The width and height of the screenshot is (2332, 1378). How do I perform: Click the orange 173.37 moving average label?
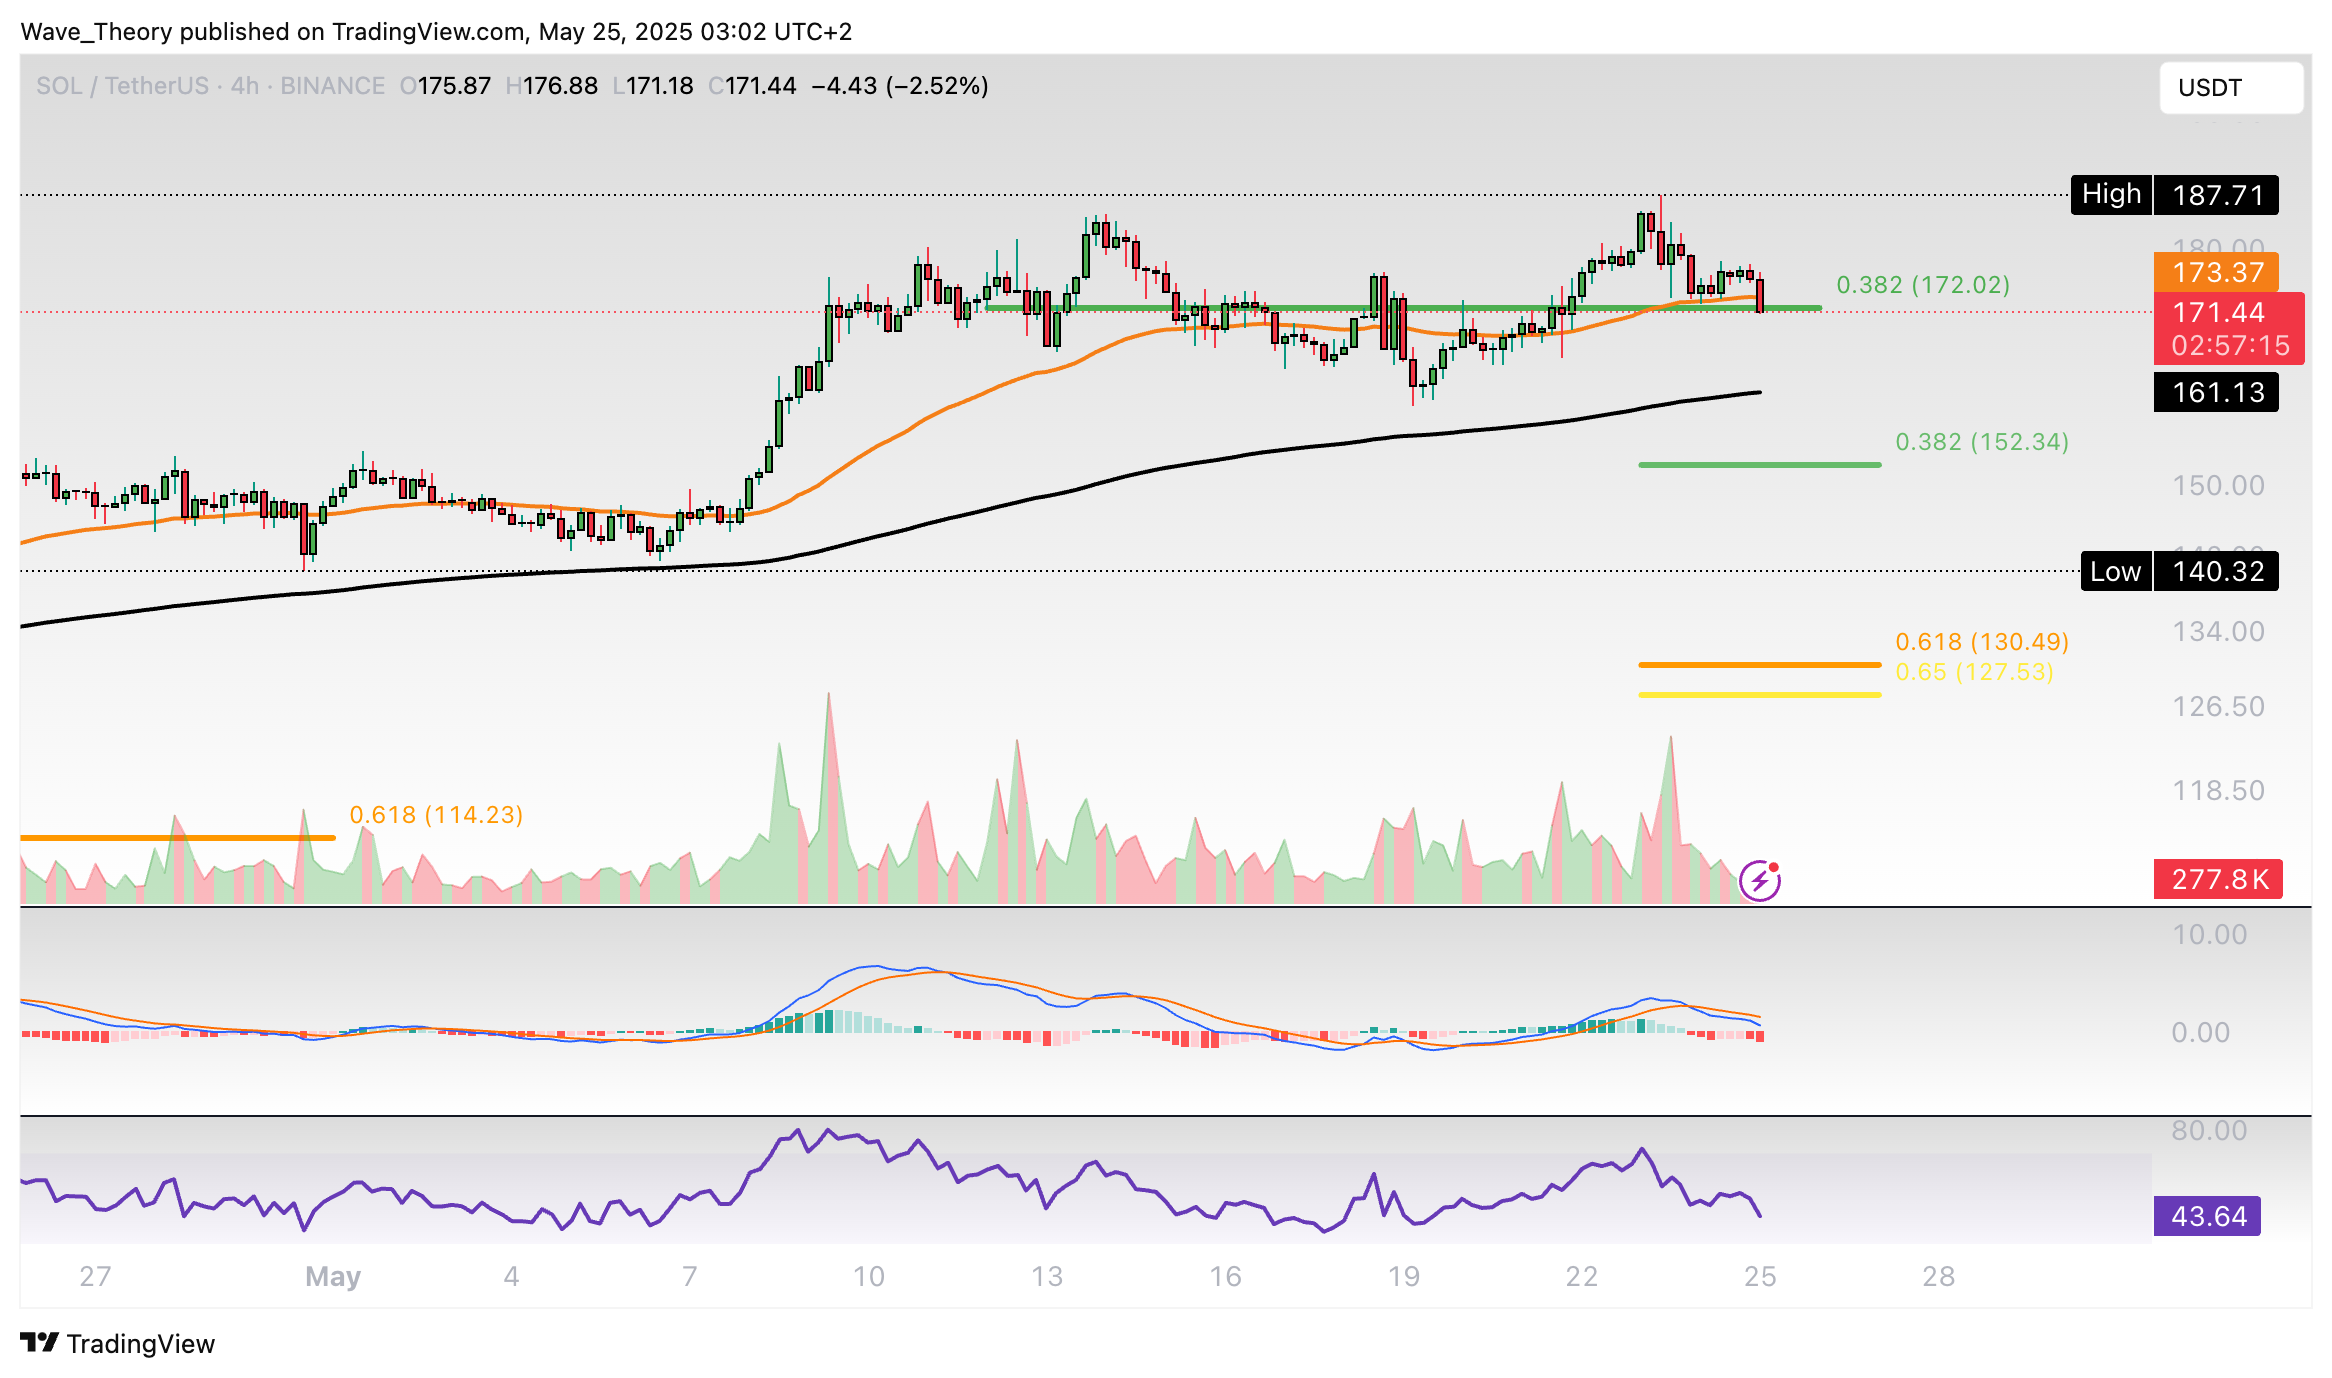2216,272
